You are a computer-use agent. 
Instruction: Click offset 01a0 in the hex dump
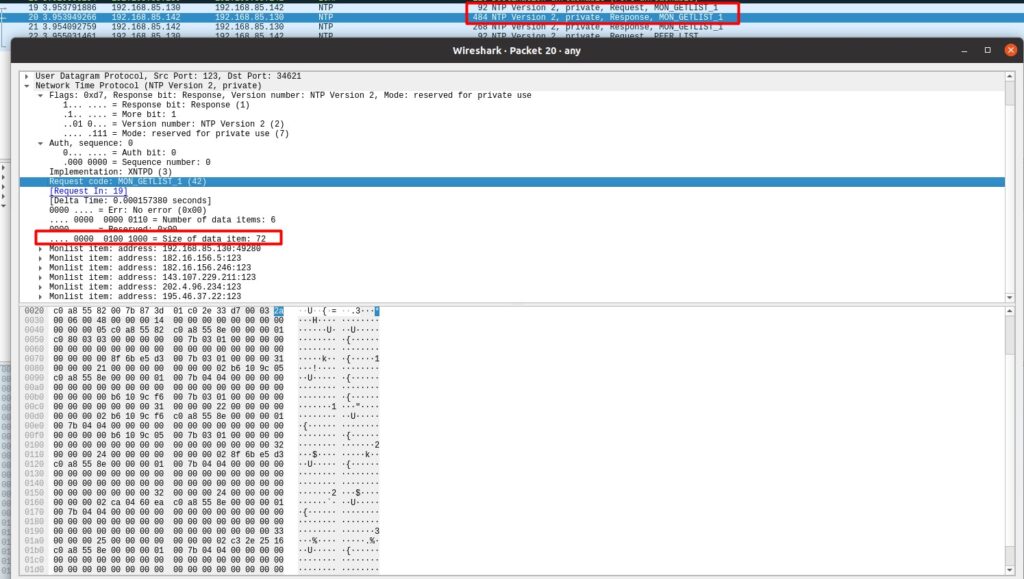[x=35, y=540]
